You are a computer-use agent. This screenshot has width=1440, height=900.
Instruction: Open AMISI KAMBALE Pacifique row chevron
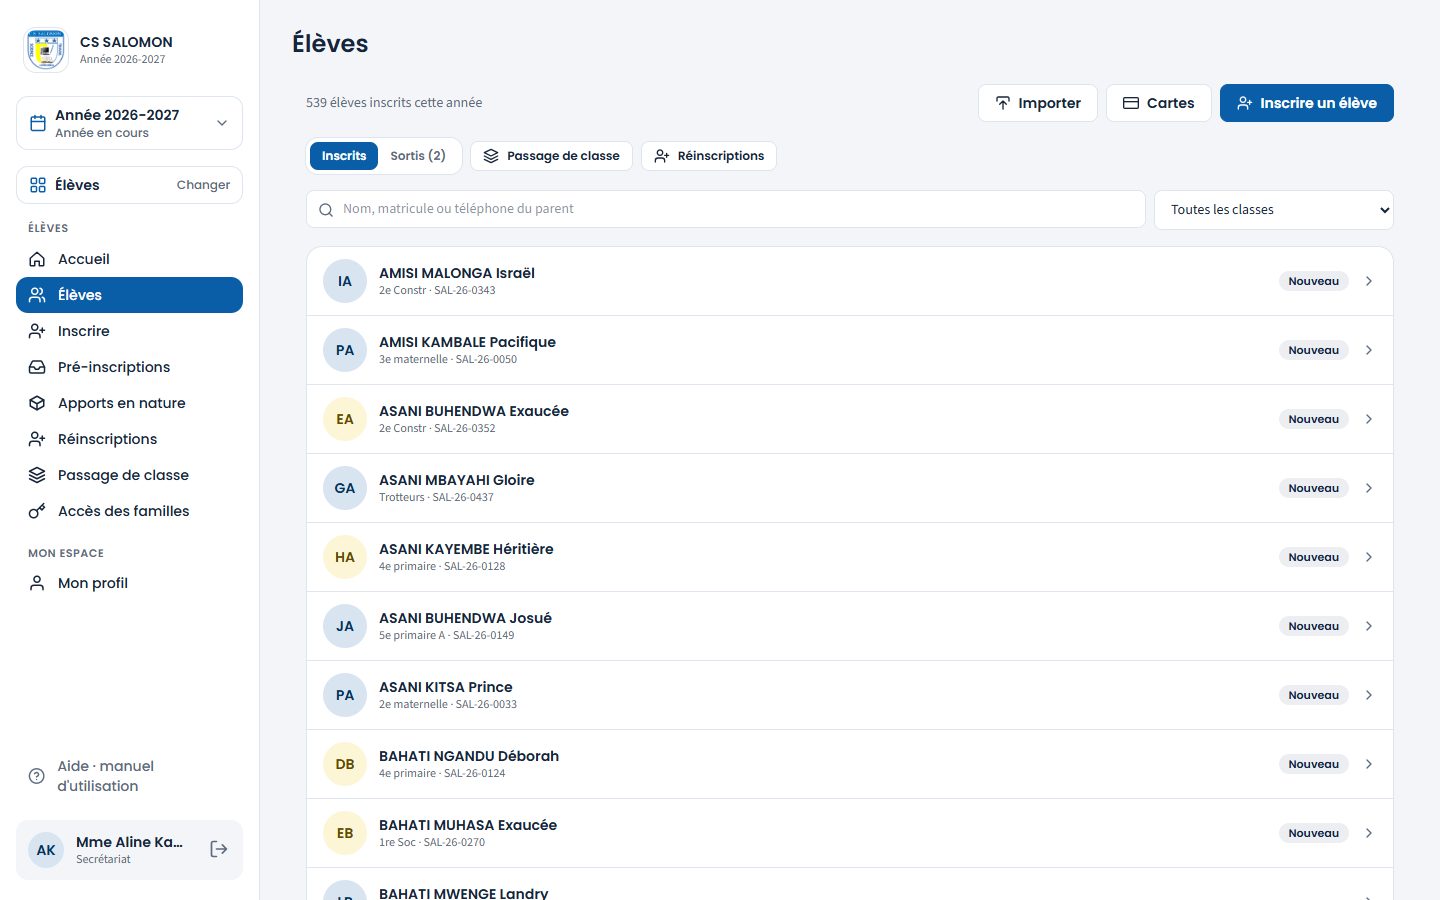pyautogui.click(x=1369, y=350)
